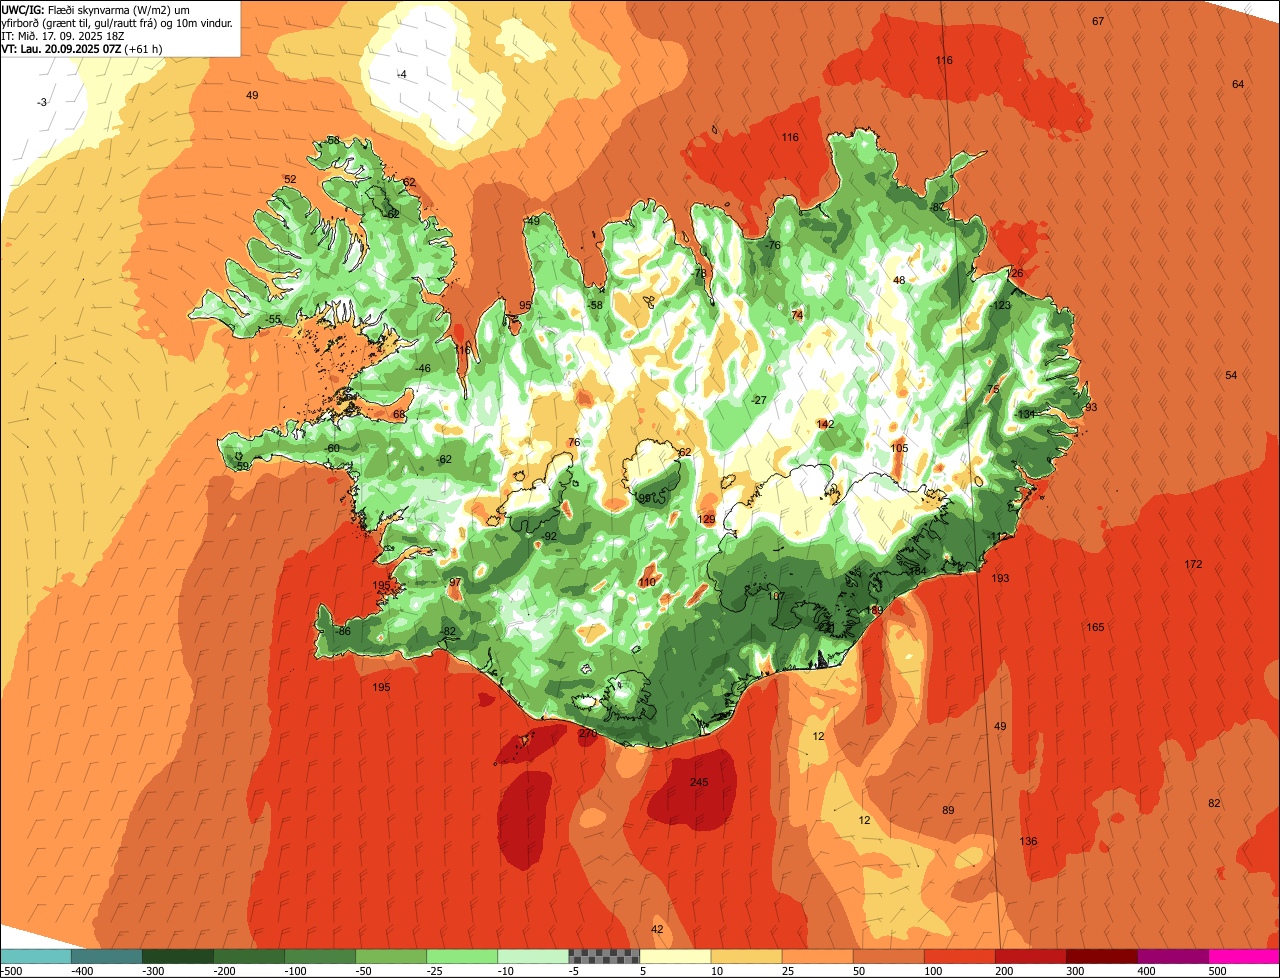Click the '-4' flux value in the northern ocean
1280x978 pixels.
click(x=401, y=75)
